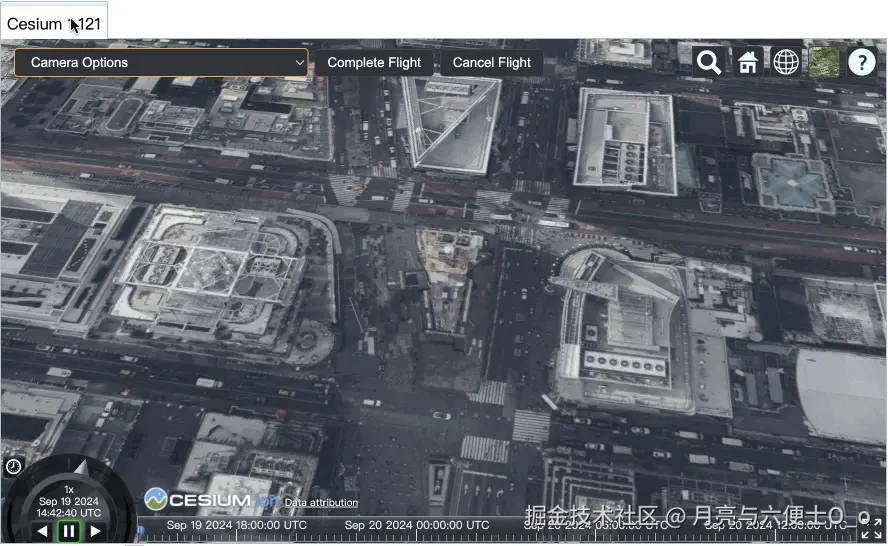This screenshot has width=888, height=546.
Task: Toggle fullscreen mode icon
Action: [x=871, y=528]
